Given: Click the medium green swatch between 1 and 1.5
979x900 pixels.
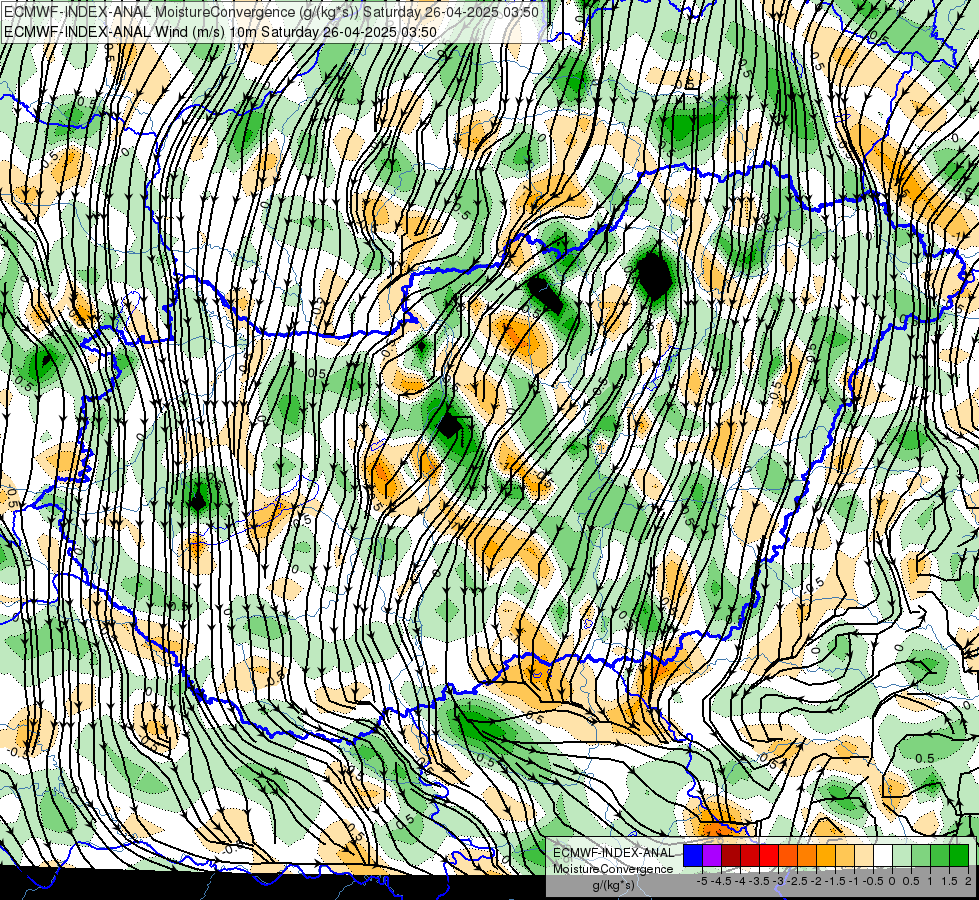Looking at the screenshot, I should 940,855.
